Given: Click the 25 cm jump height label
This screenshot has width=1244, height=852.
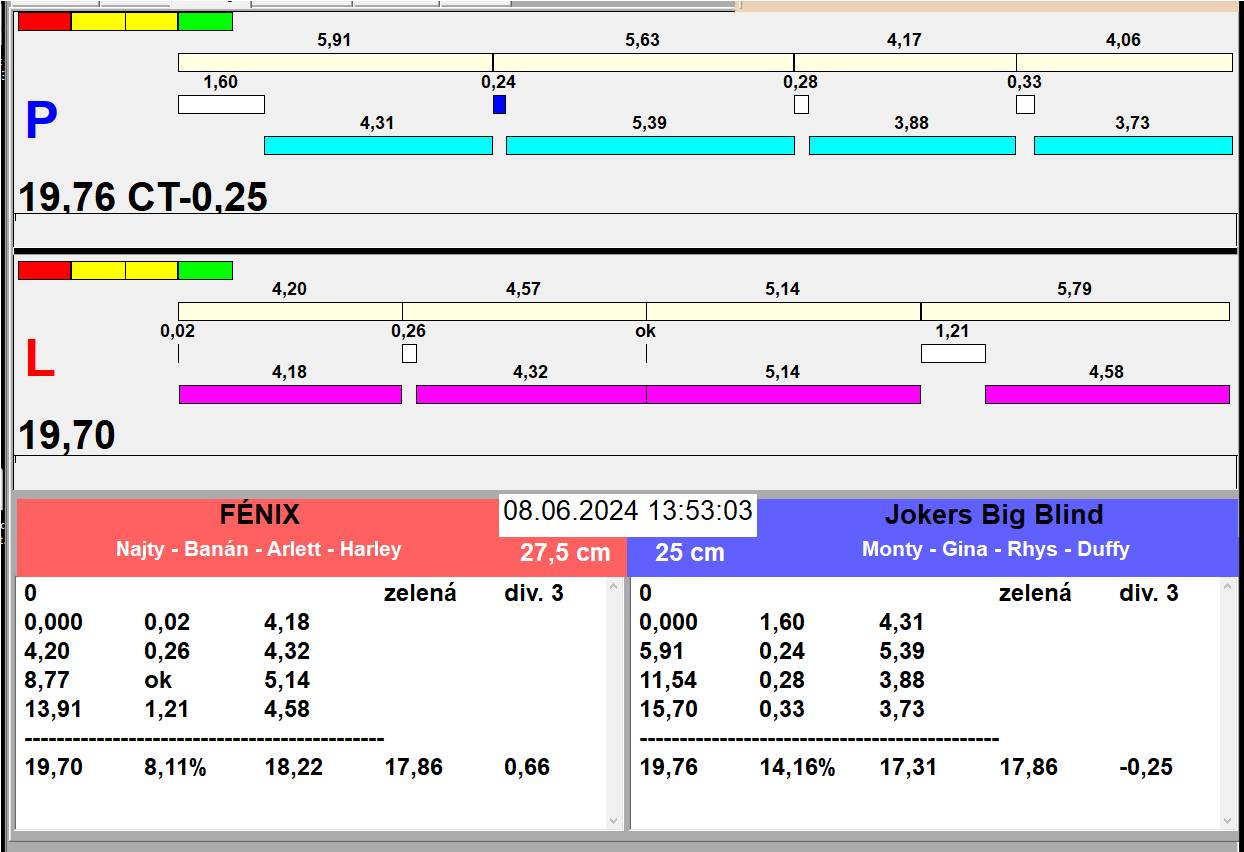Looking at the screenshot, I should pos(689,553).
